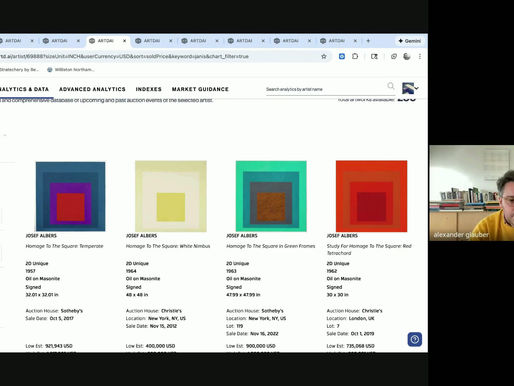Click the search magnifier icon
Screen dimensions: 514x386
(391, 86)
